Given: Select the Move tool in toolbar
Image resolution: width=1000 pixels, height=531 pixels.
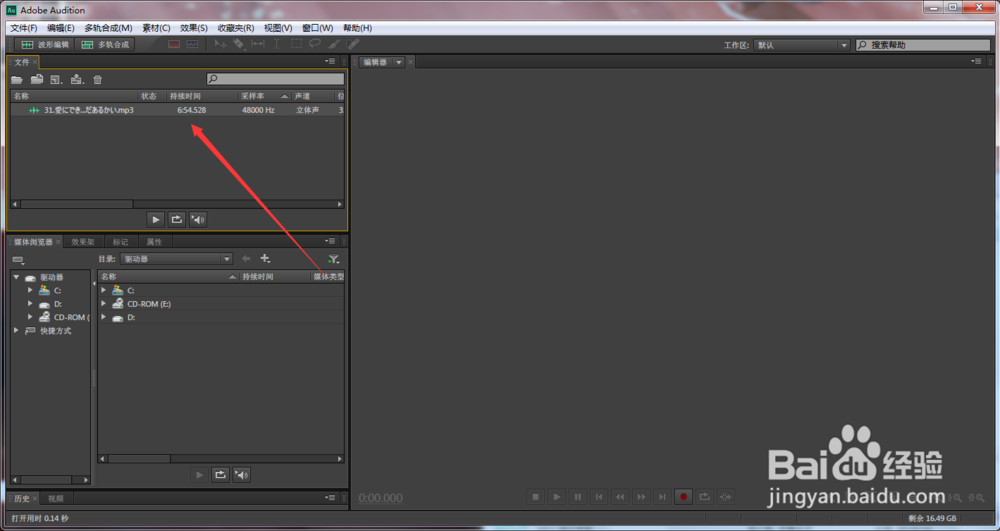Looking at the screenshot, I should click(221, 44).
